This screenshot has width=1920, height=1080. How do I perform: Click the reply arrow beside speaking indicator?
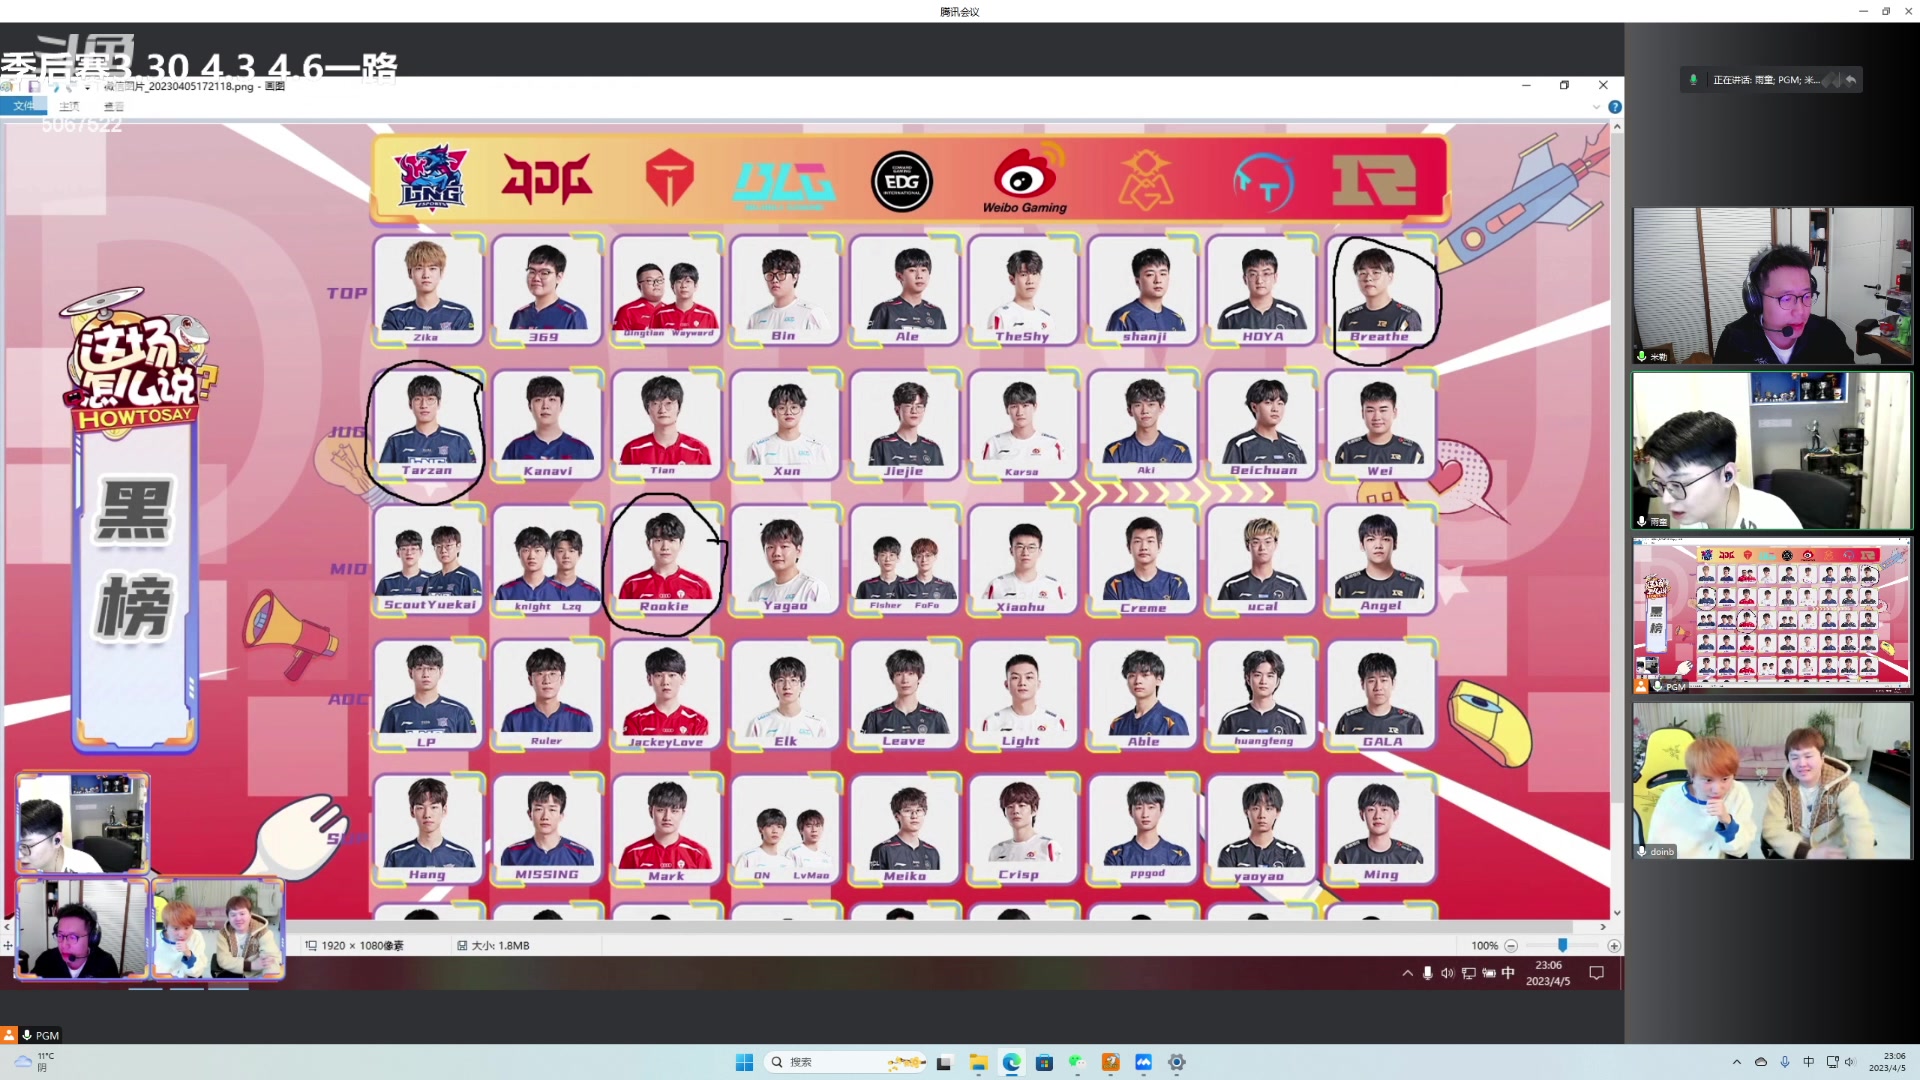click(1850, 80)
